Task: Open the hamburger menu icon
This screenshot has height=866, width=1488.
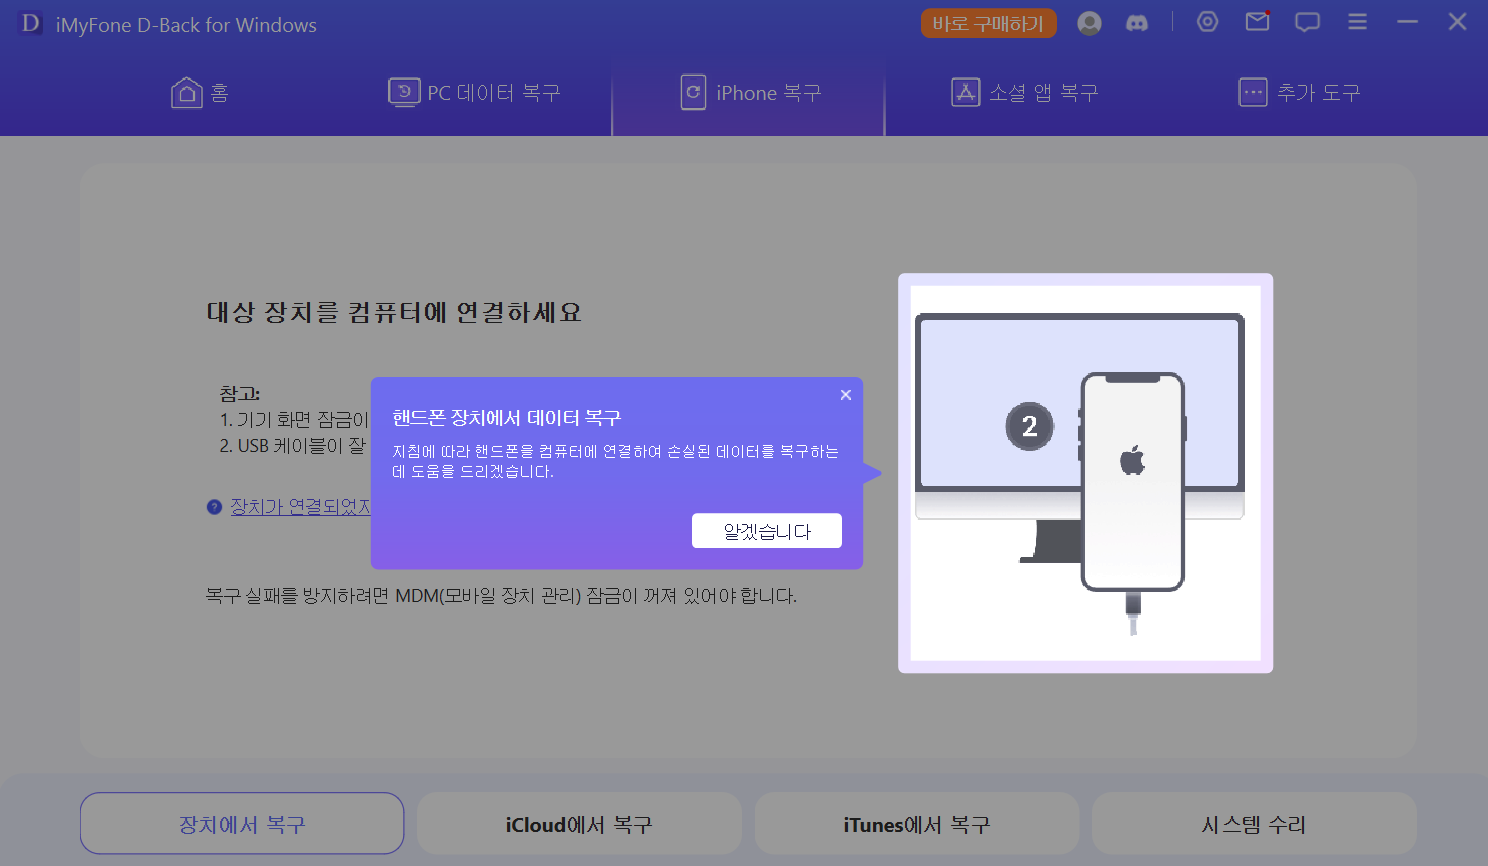Action: click(x=1357, y=22)
